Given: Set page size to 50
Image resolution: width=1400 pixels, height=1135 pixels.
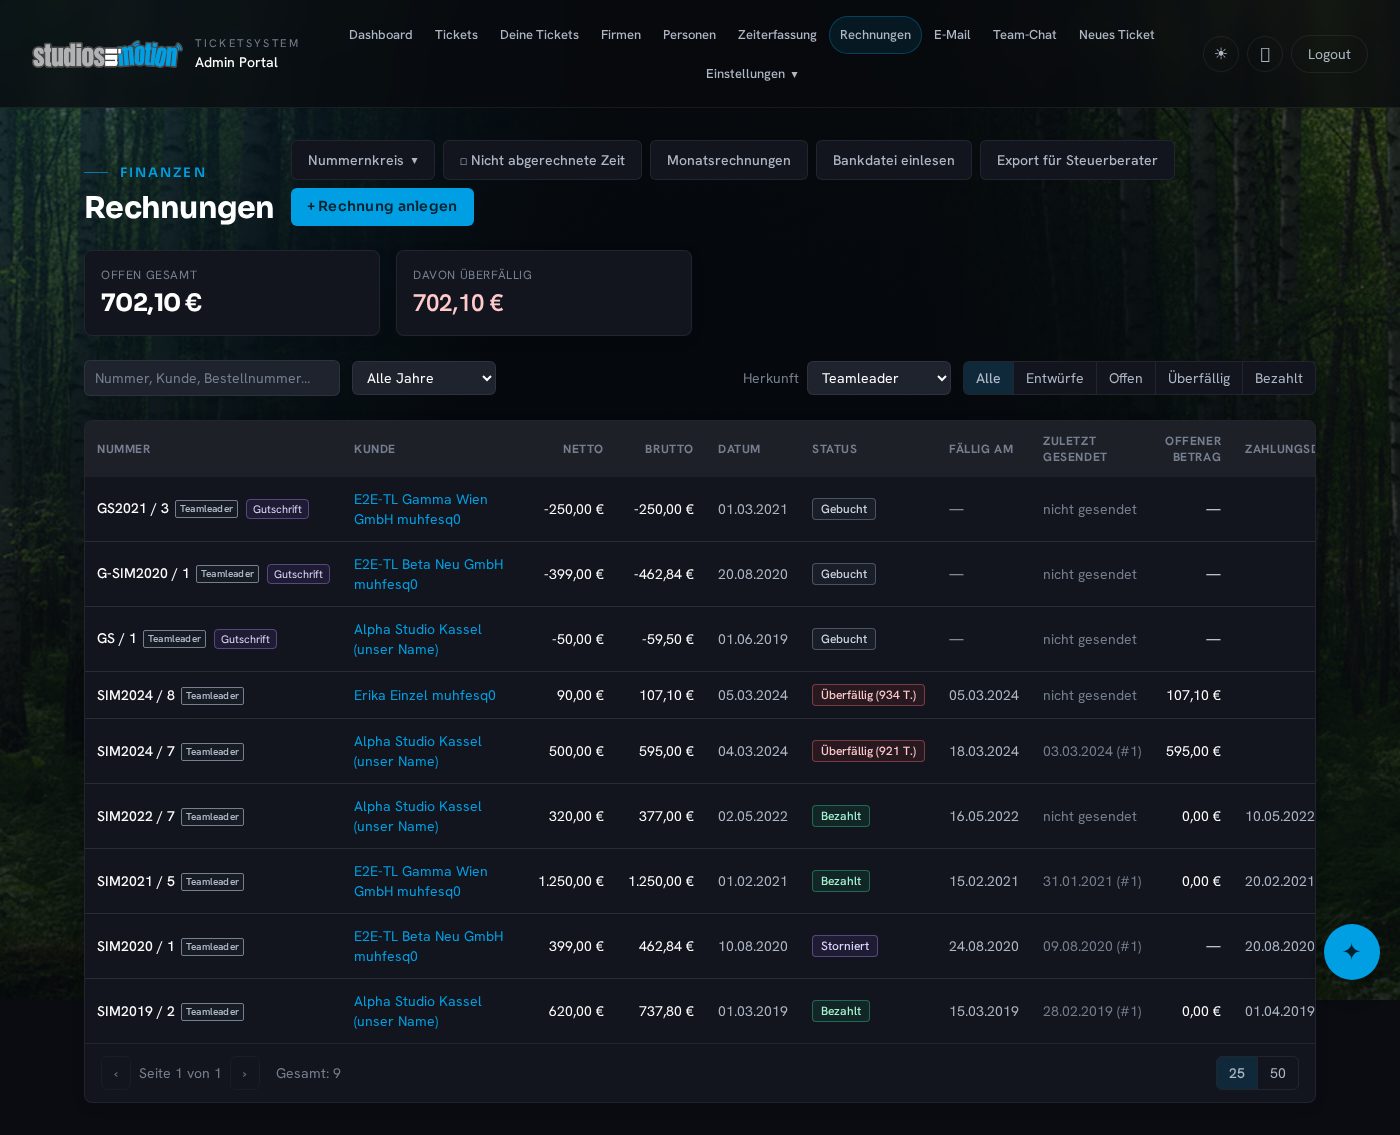Looking at the screenshot, I should point(1277,1073).
